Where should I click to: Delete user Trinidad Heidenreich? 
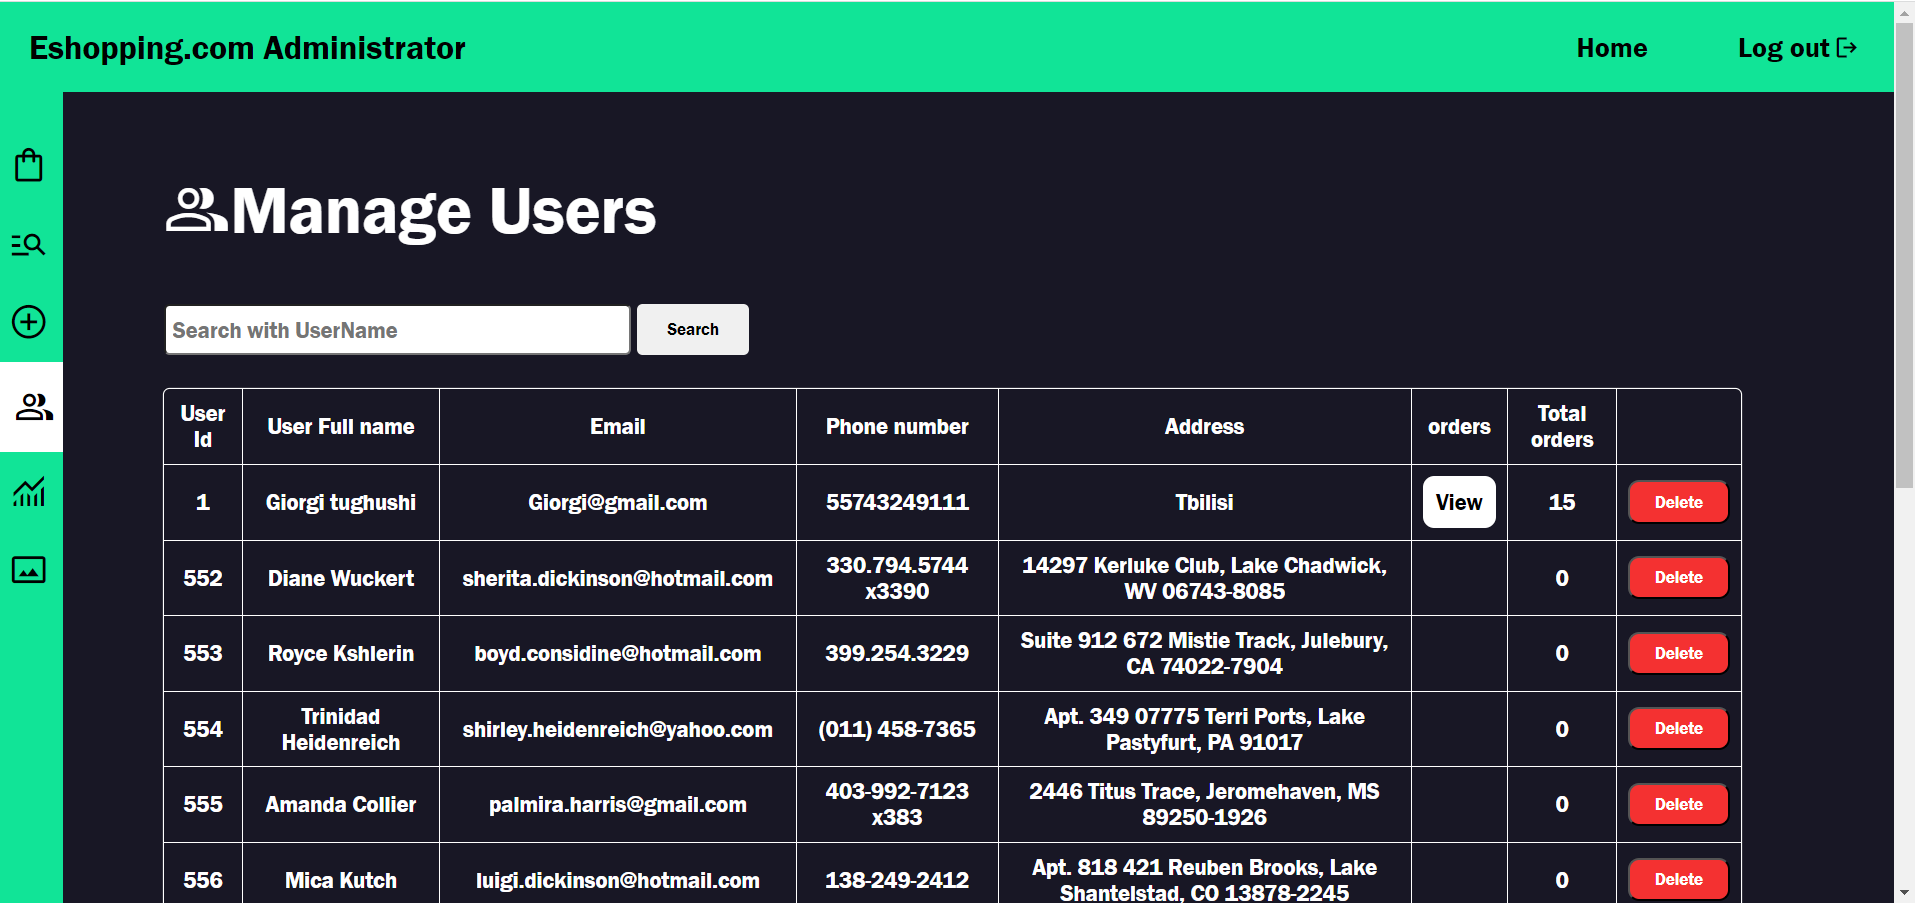pyautogui.click(x=1677, y=728)
